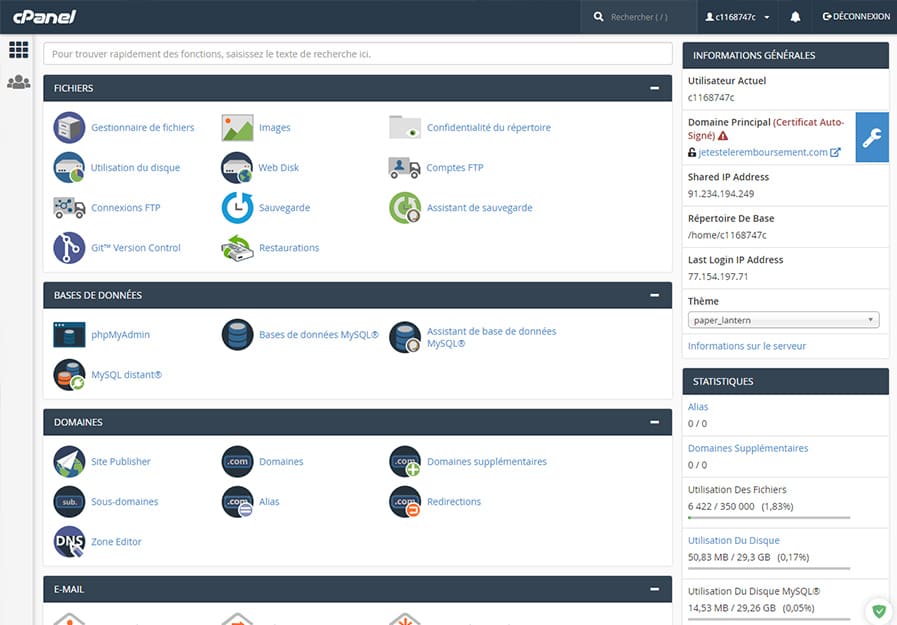Click the cPanel logo
Screen dimensions: 897x625
click(44, 17)
